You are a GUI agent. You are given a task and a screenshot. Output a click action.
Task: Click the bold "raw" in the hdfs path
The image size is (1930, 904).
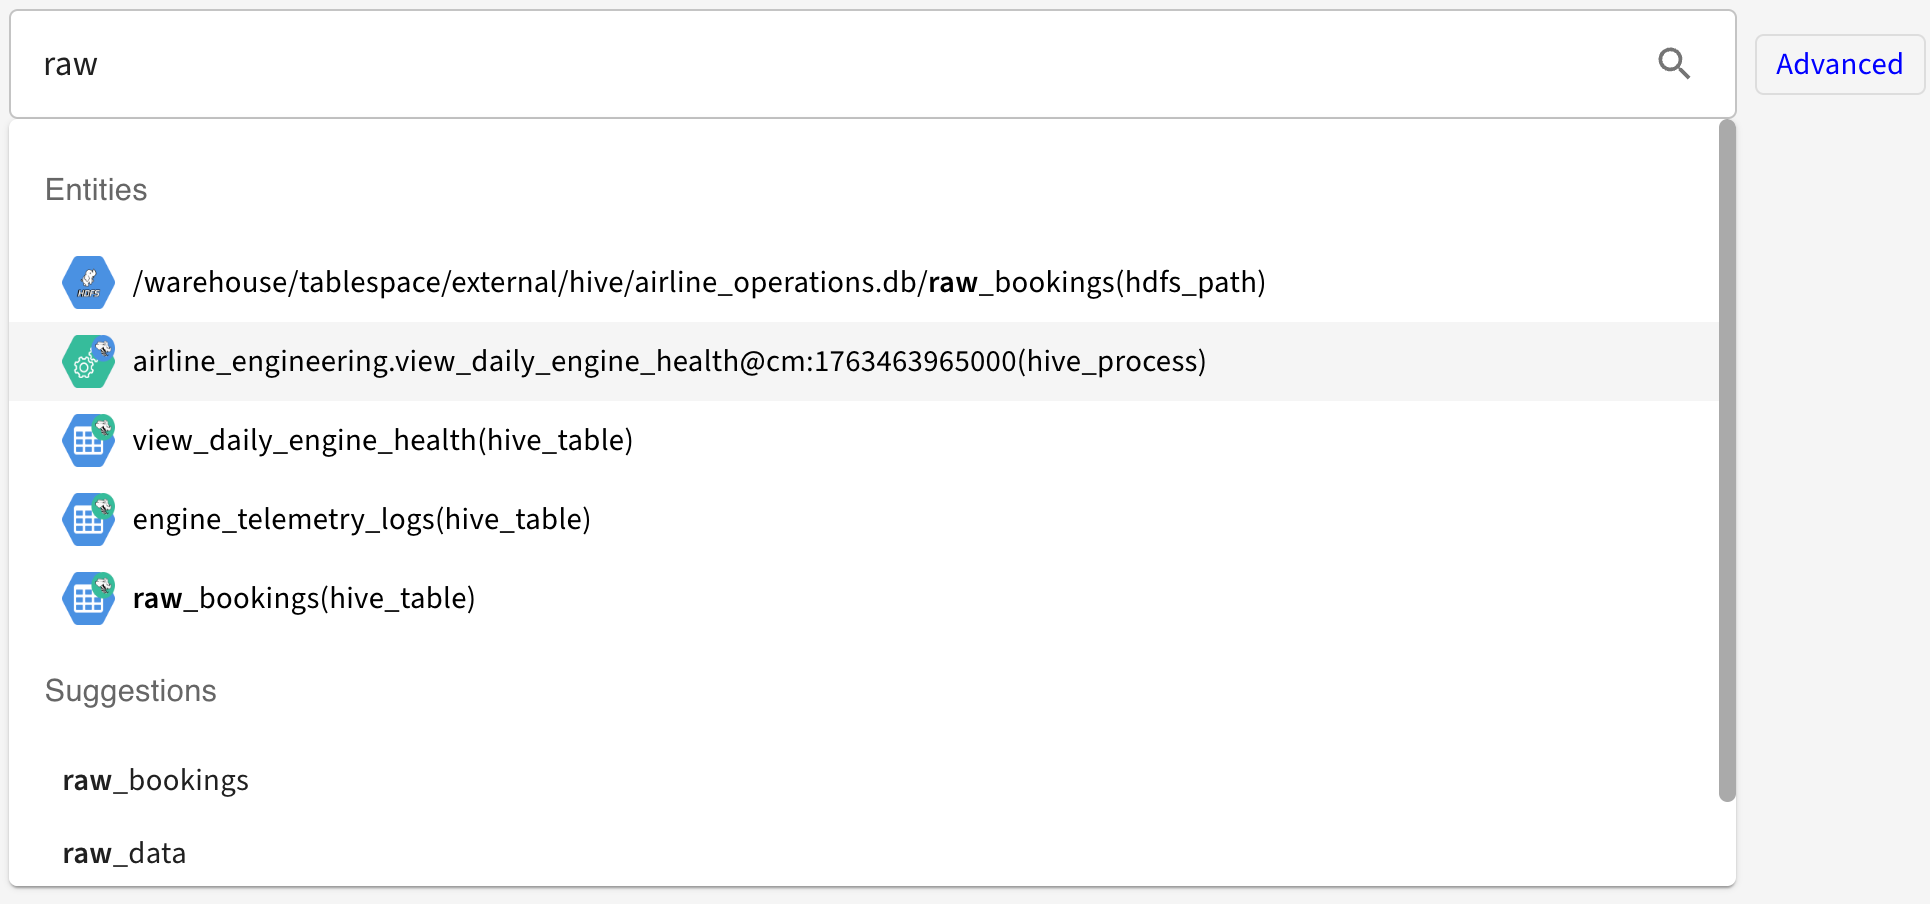tap(952, 283)
